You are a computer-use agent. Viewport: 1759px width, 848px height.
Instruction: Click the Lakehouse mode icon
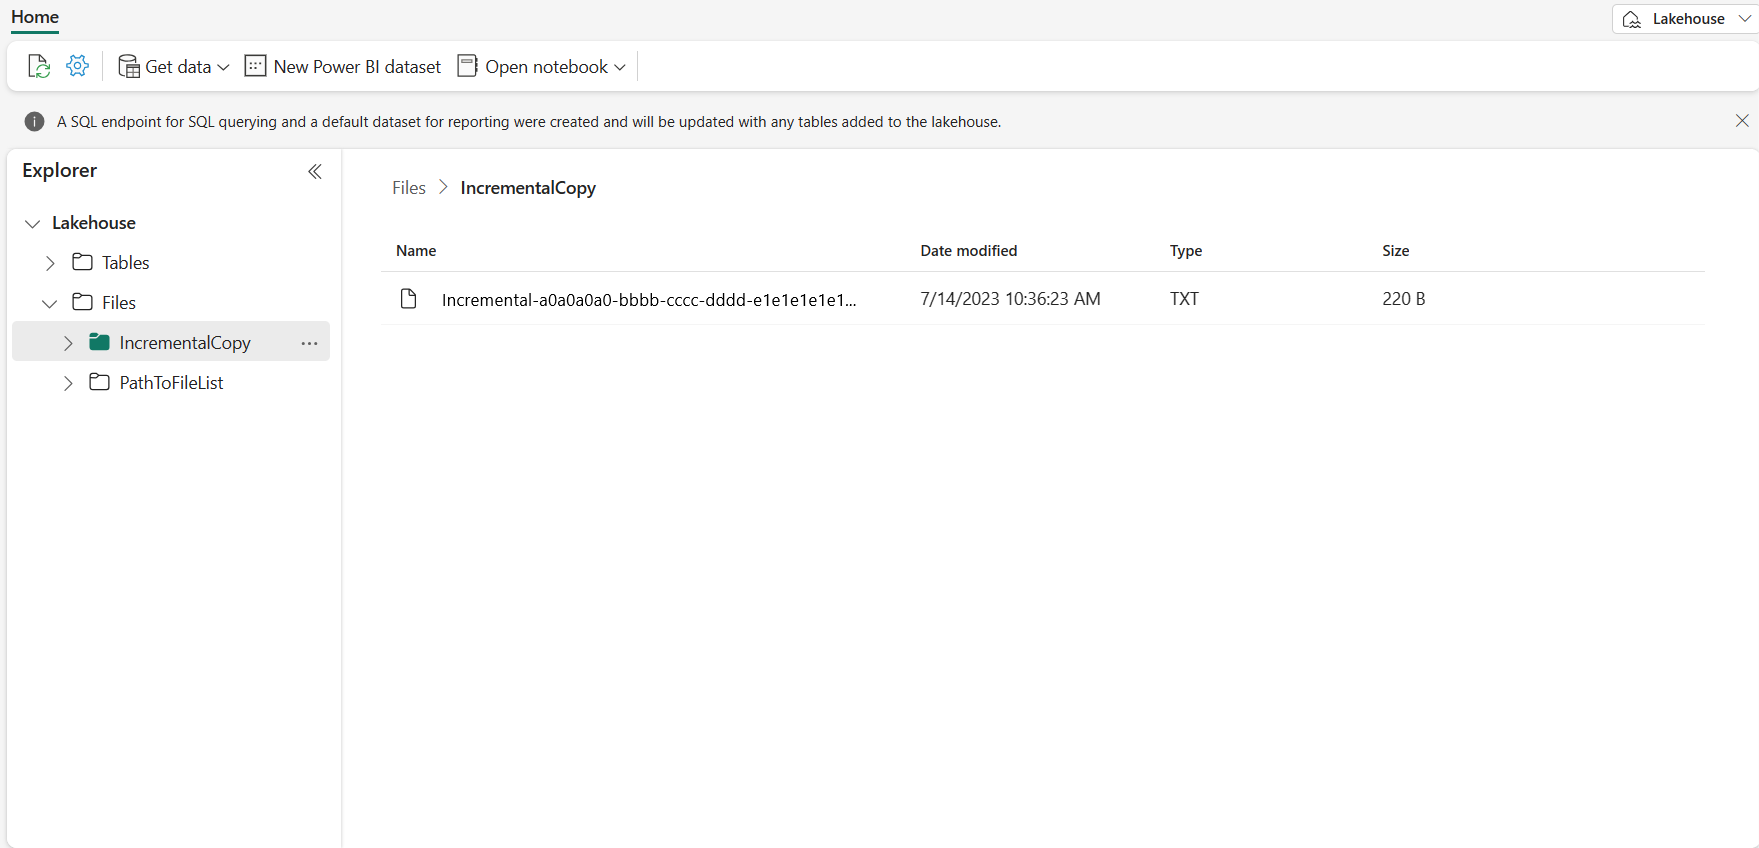tap(1632, 19)
